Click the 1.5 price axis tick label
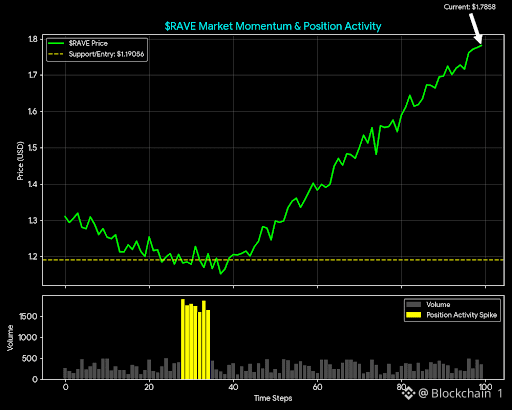 (33, 148)
